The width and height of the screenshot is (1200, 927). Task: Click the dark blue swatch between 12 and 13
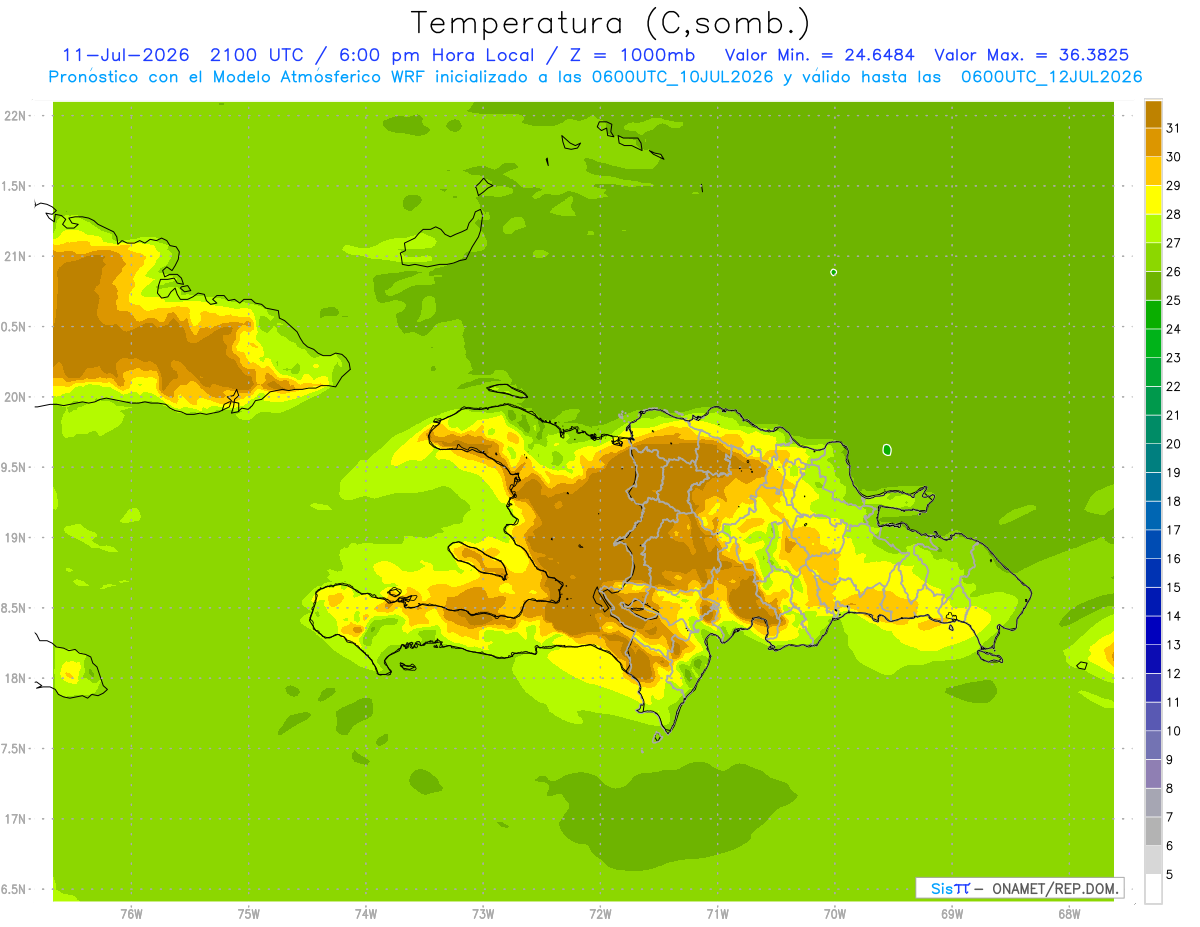1153,658
